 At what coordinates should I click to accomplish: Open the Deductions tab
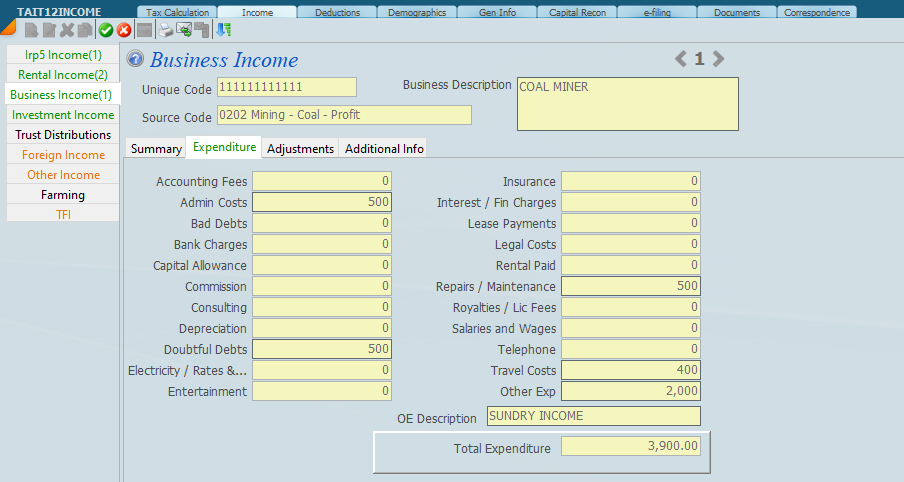coord(337,13)
